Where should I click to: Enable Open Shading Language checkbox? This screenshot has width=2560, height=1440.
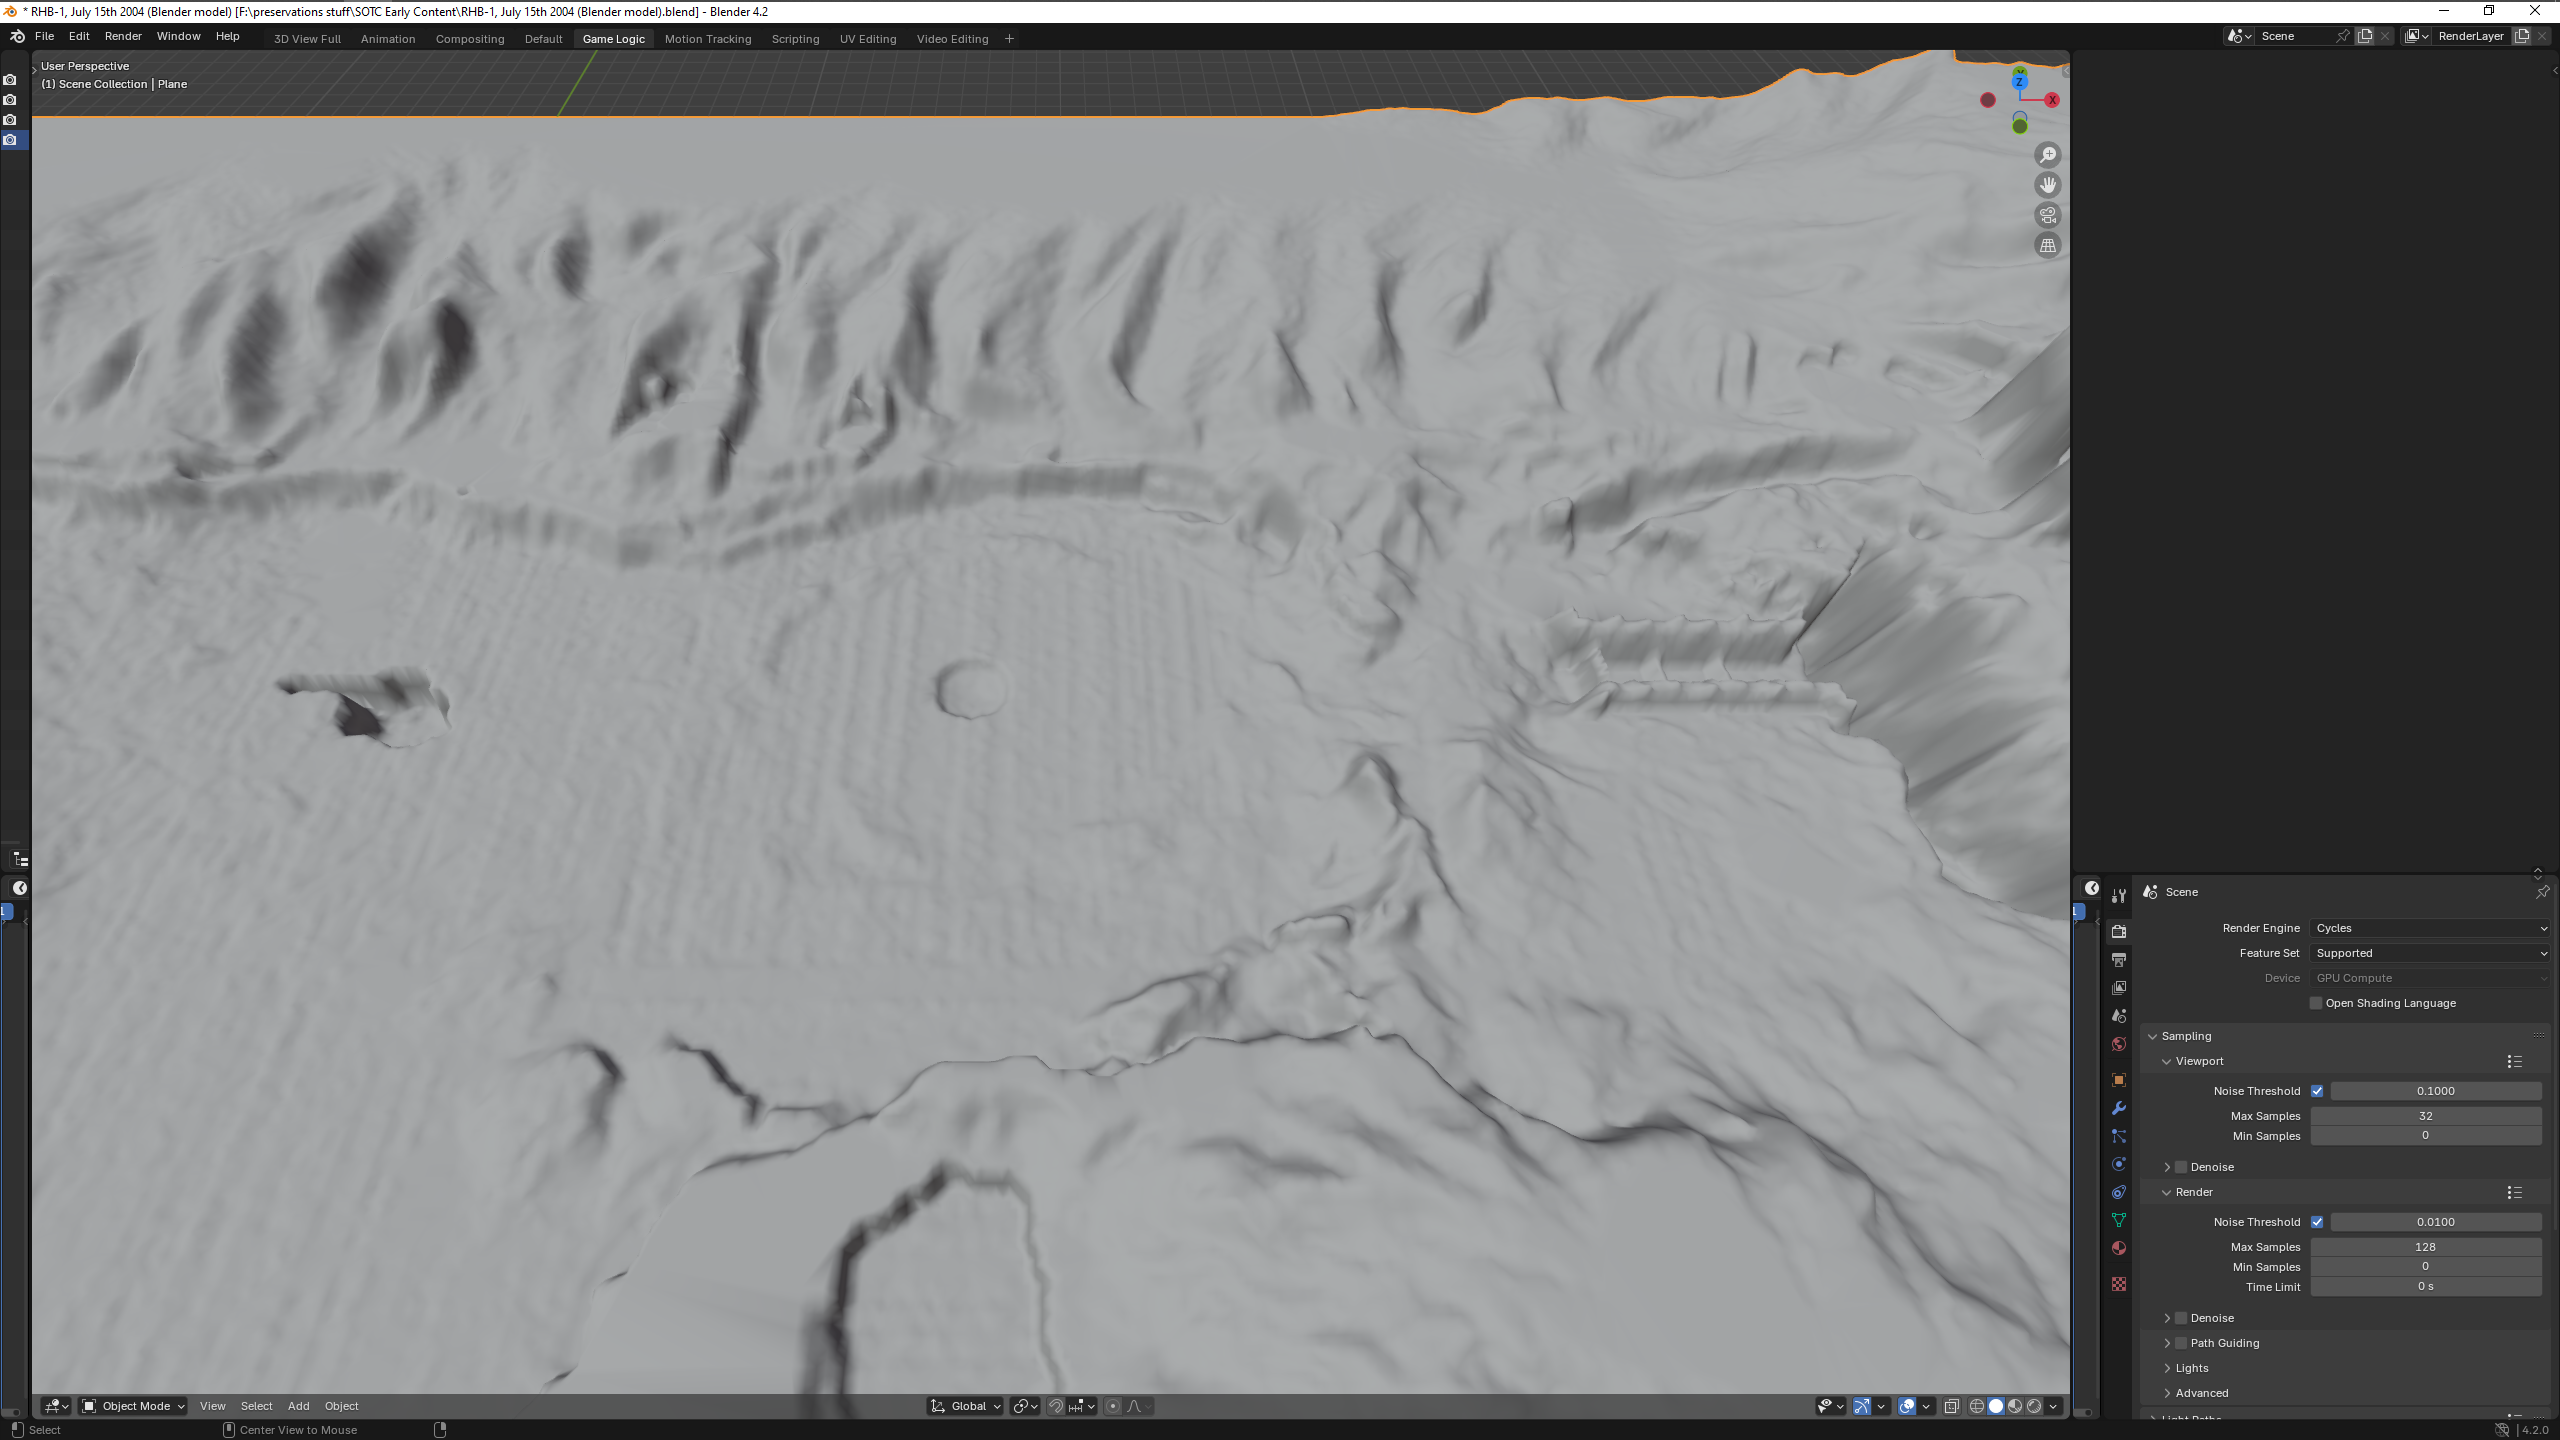tap(2316, 1003)
